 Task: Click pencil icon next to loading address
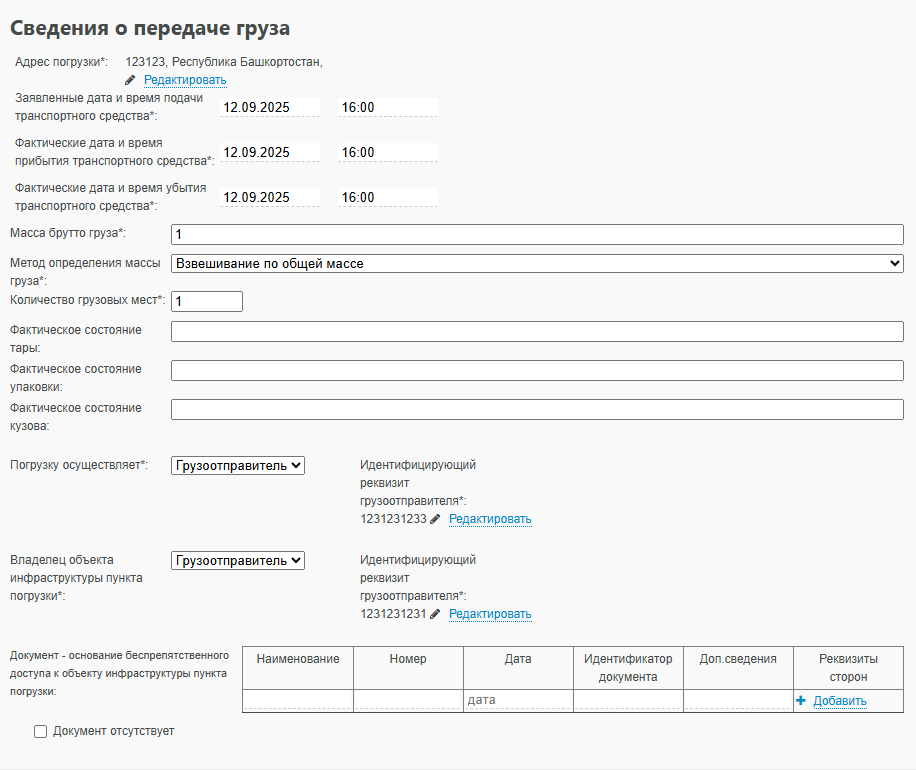pos(130,80)
